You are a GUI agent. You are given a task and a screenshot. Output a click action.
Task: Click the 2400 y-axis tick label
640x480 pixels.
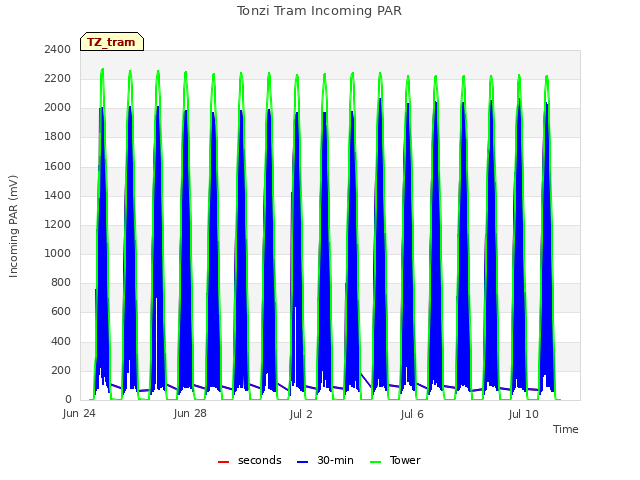[58, 49]
